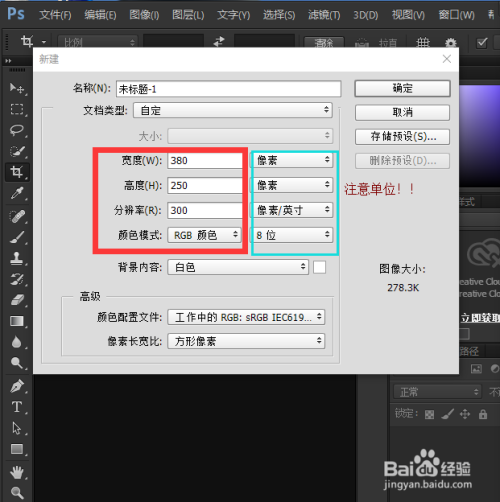Toggle the lock position icon
The width and height of the screenshot is (500, 502).
point(465,414)
